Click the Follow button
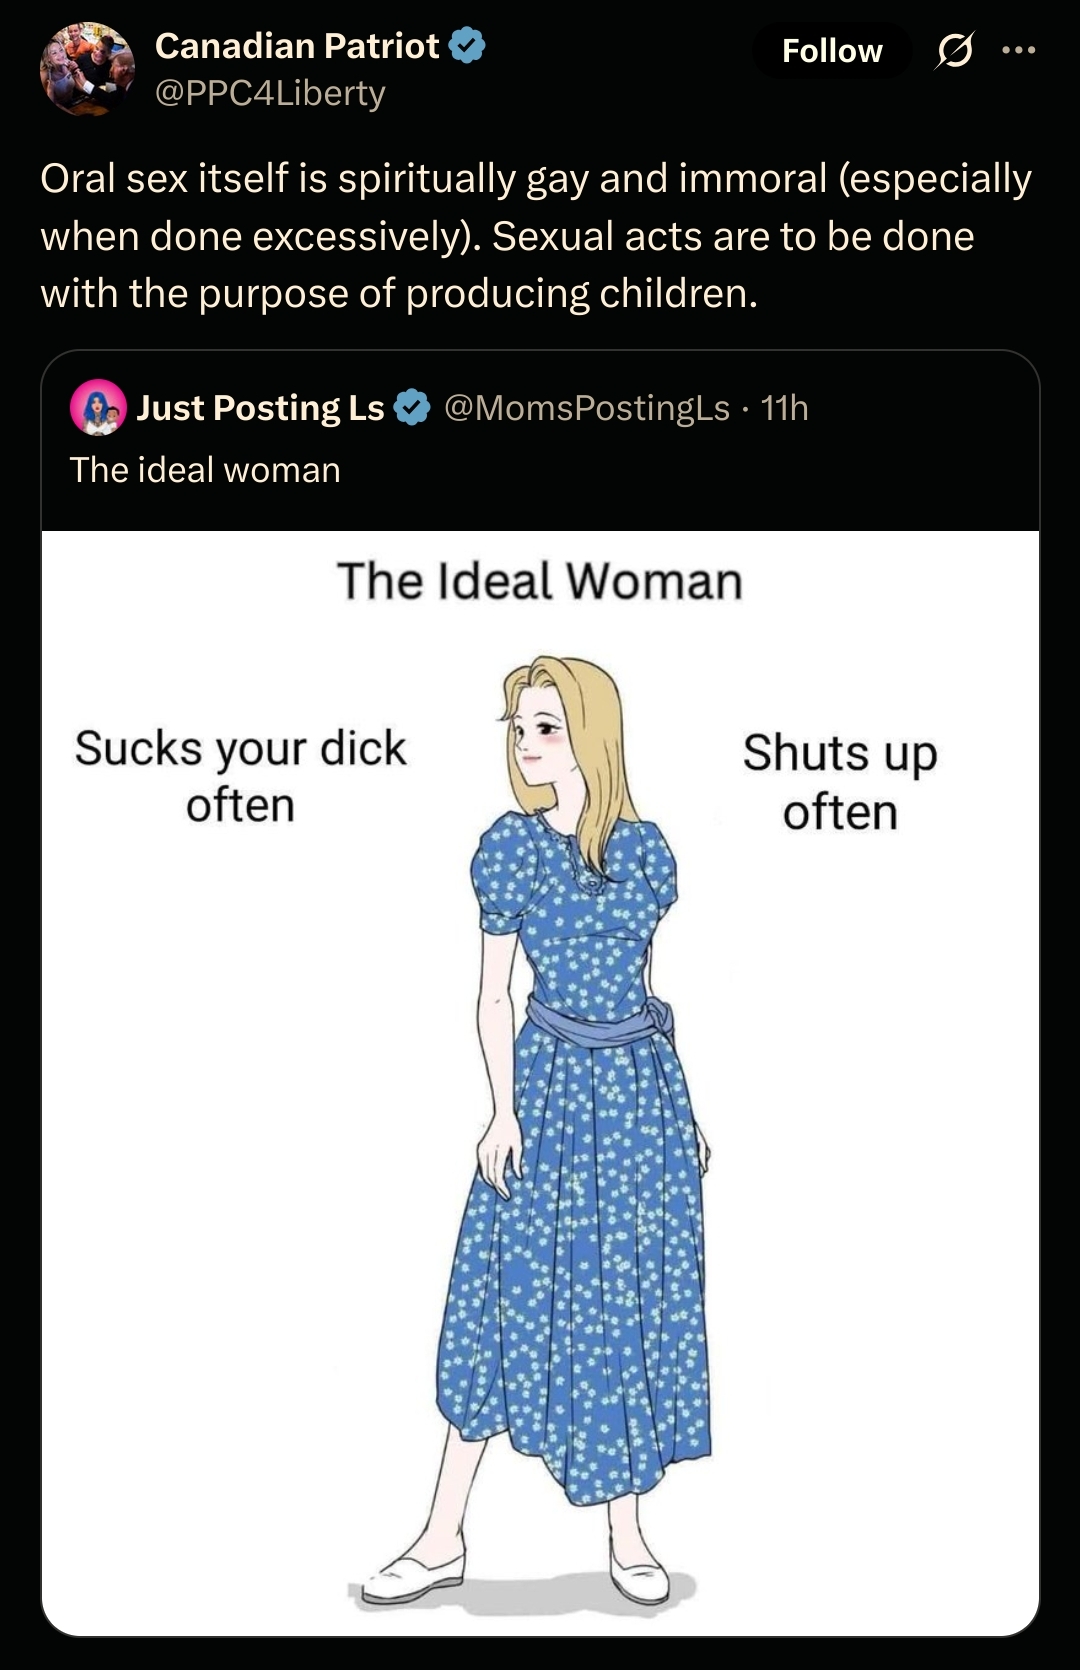This screenshot has width=1080, height=1670. coord(832,51)
